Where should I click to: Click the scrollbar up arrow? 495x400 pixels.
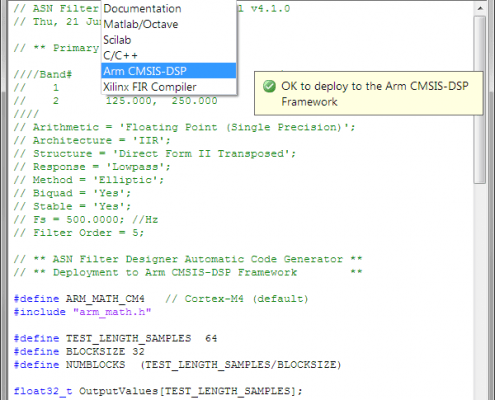[480, 8]
